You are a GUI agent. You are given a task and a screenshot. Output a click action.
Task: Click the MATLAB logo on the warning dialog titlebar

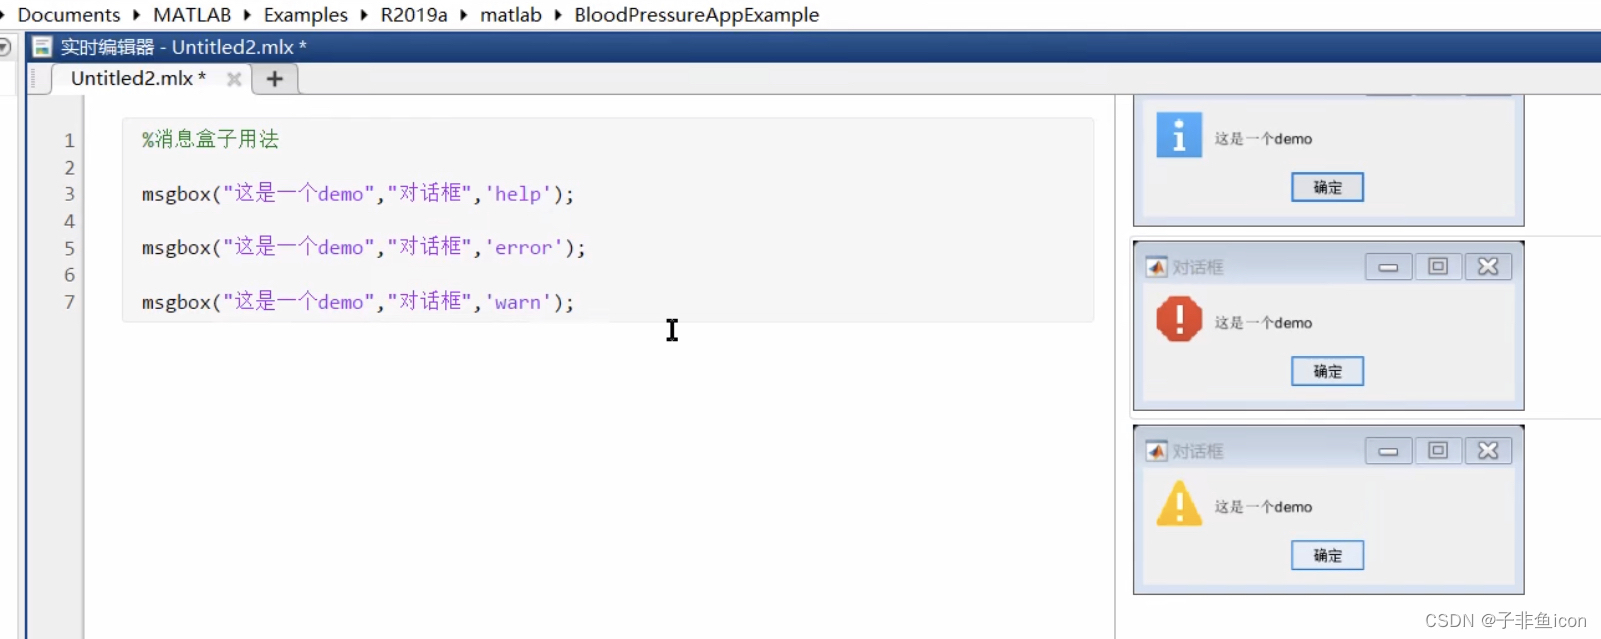pos(1155,450)
